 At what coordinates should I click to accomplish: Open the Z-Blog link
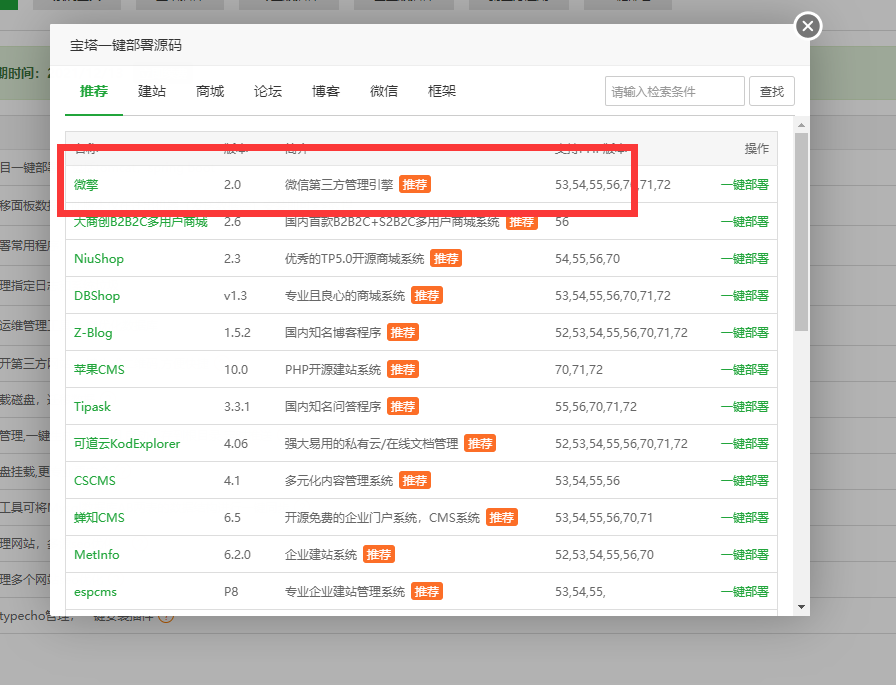click(x=93, y=333)
